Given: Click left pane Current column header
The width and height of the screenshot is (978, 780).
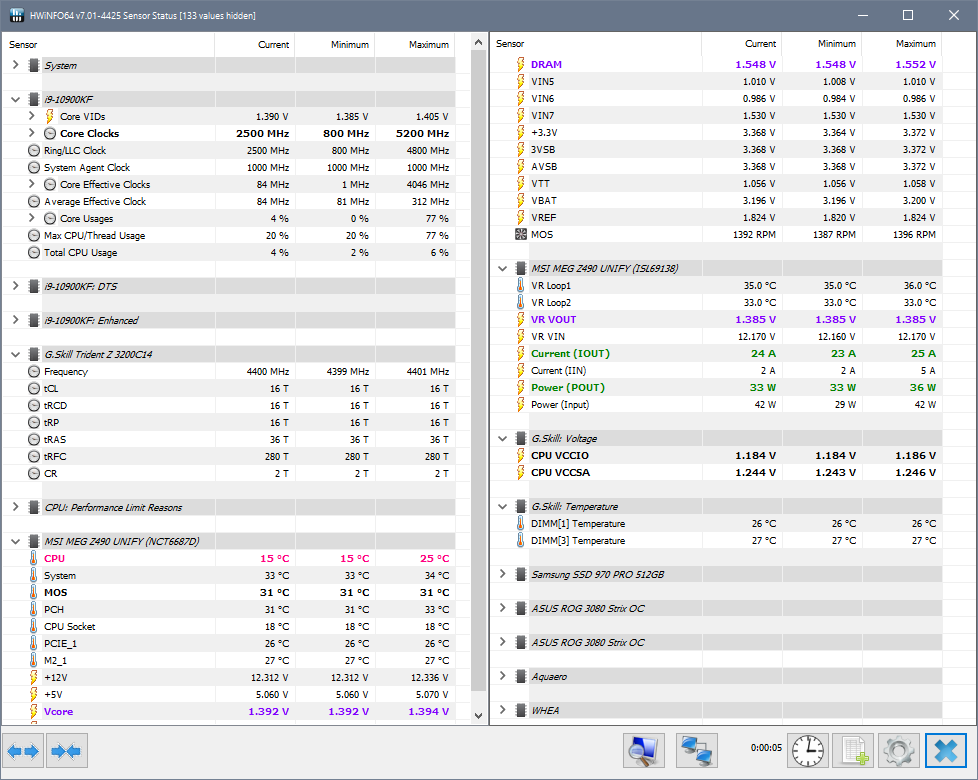Looking at the screenshot, I should click(x=254, y=45).
